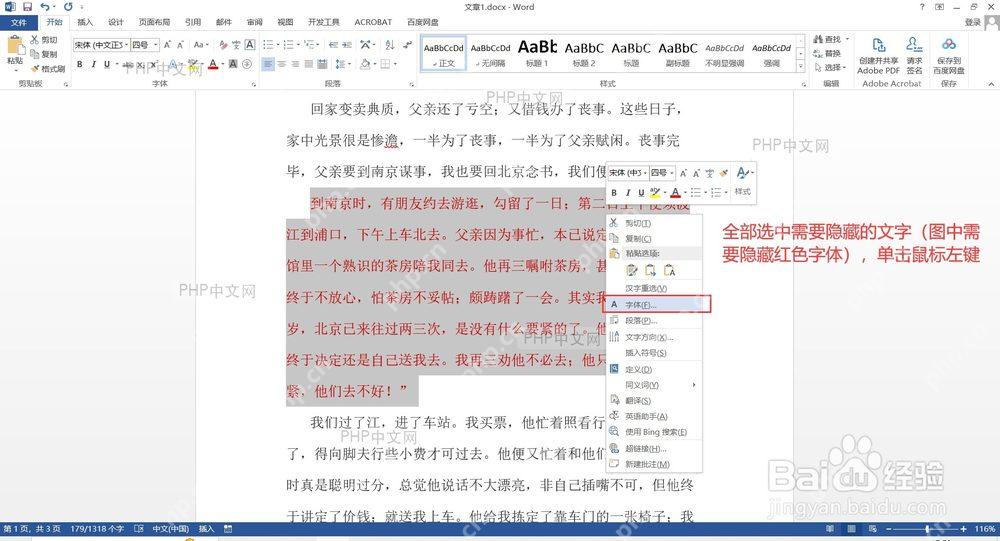1000x541 pixels.
Task: Expand the 同义词(Y) submenu arrow
Action: [x=694, y=385]
